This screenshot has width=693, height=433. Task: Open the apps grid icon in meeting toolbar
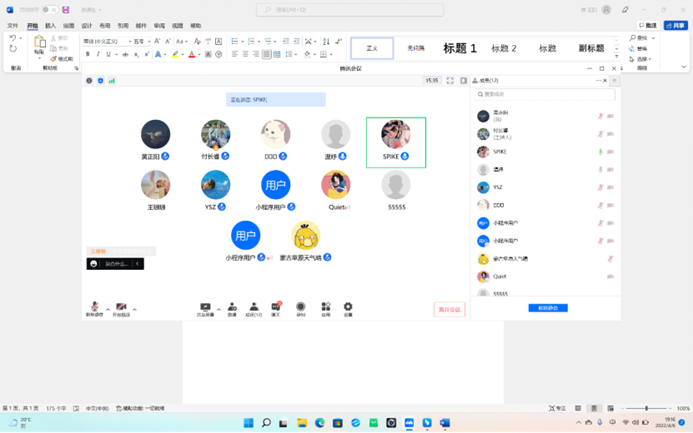(326, 309)
